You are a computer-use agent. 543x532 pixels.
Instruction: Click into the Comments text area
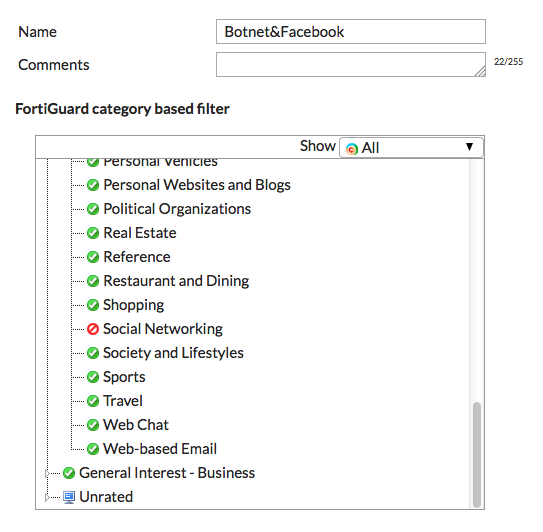pyautogui.click(x=351, y=65)
